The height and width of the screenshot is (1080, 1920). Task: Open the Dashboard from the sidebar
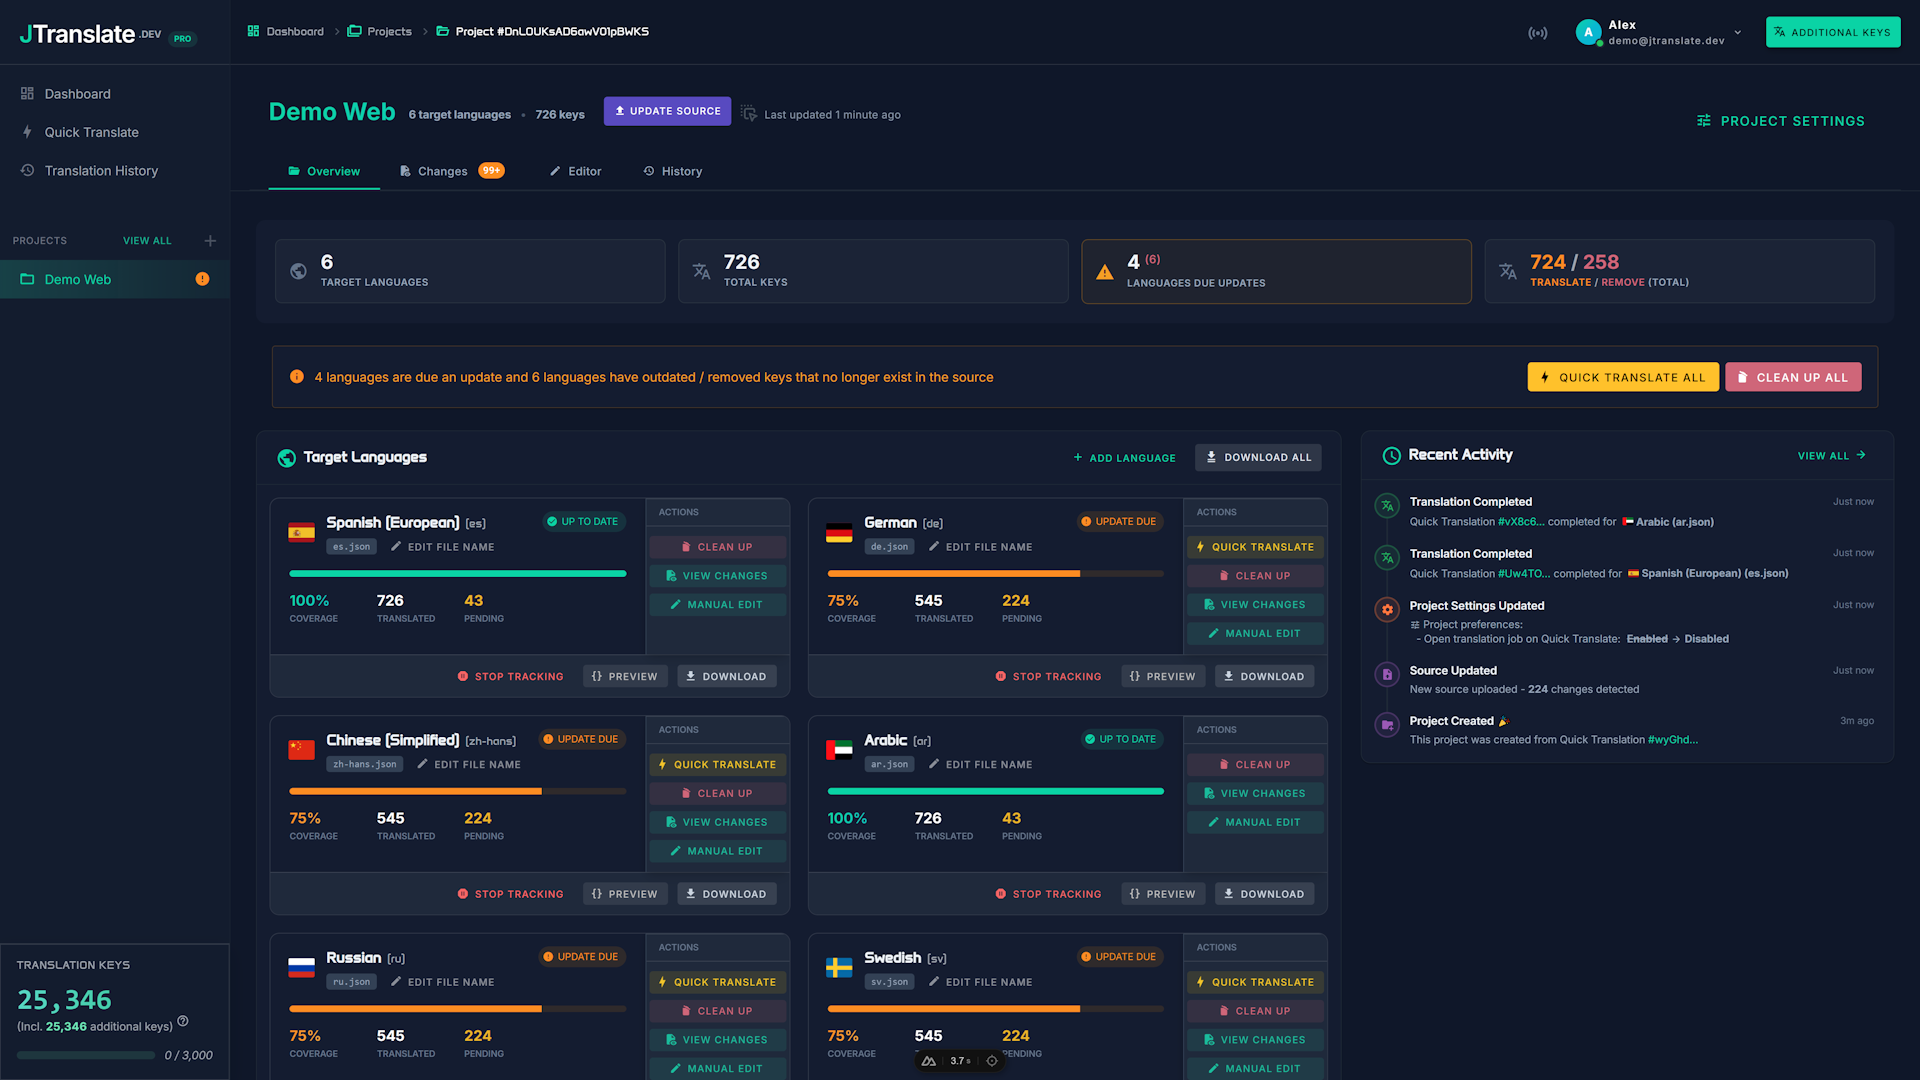tap(76, 93)
